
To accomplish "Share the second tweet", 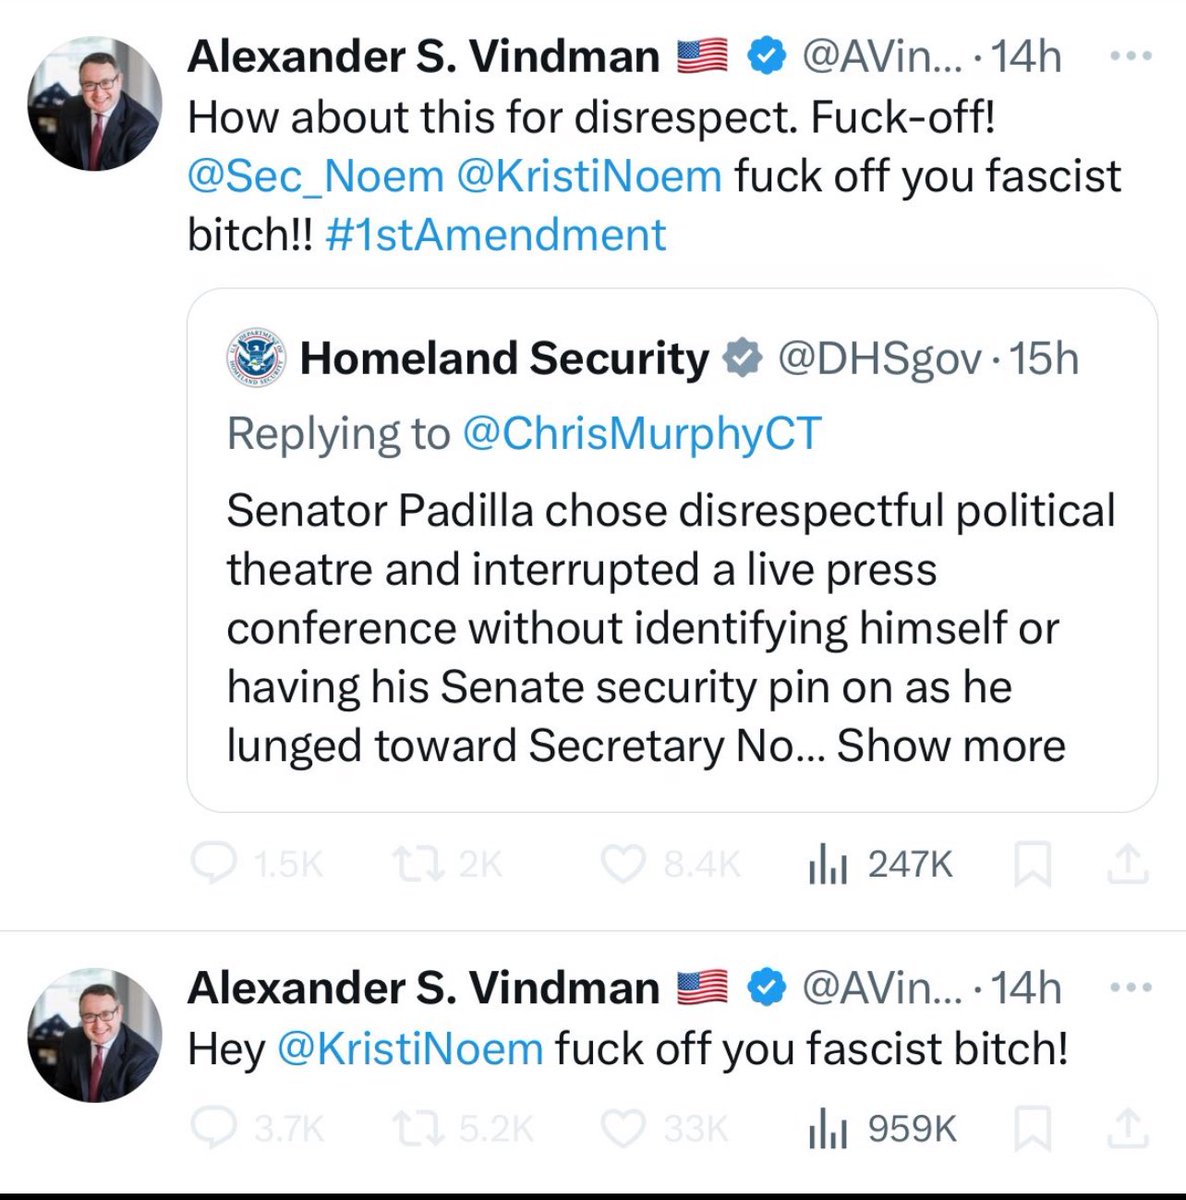I will tap(1128, 1129).
